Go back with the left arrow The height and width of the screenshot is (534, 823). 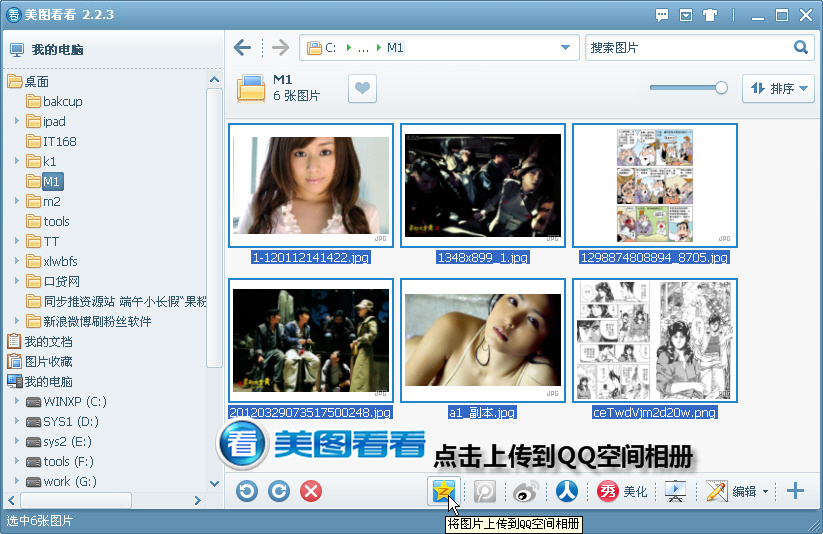(242, 48)
